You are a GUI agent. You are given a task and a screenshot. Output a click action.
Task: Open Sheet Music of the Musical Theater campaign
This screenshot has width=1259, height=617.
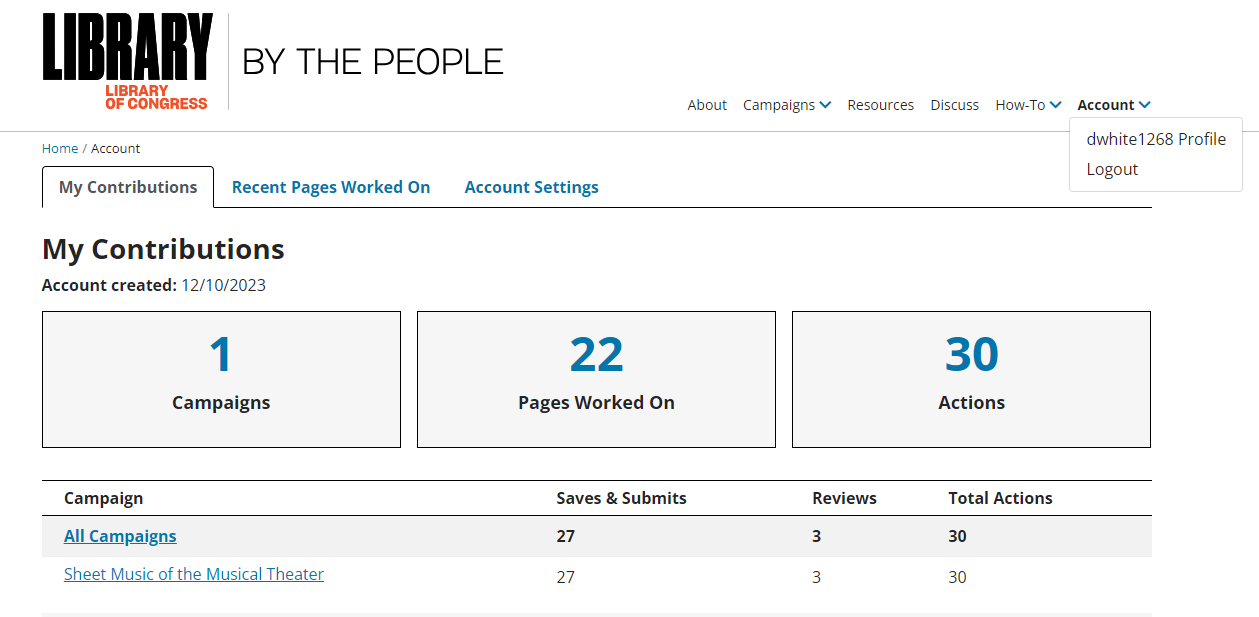(x=194, y=574)
